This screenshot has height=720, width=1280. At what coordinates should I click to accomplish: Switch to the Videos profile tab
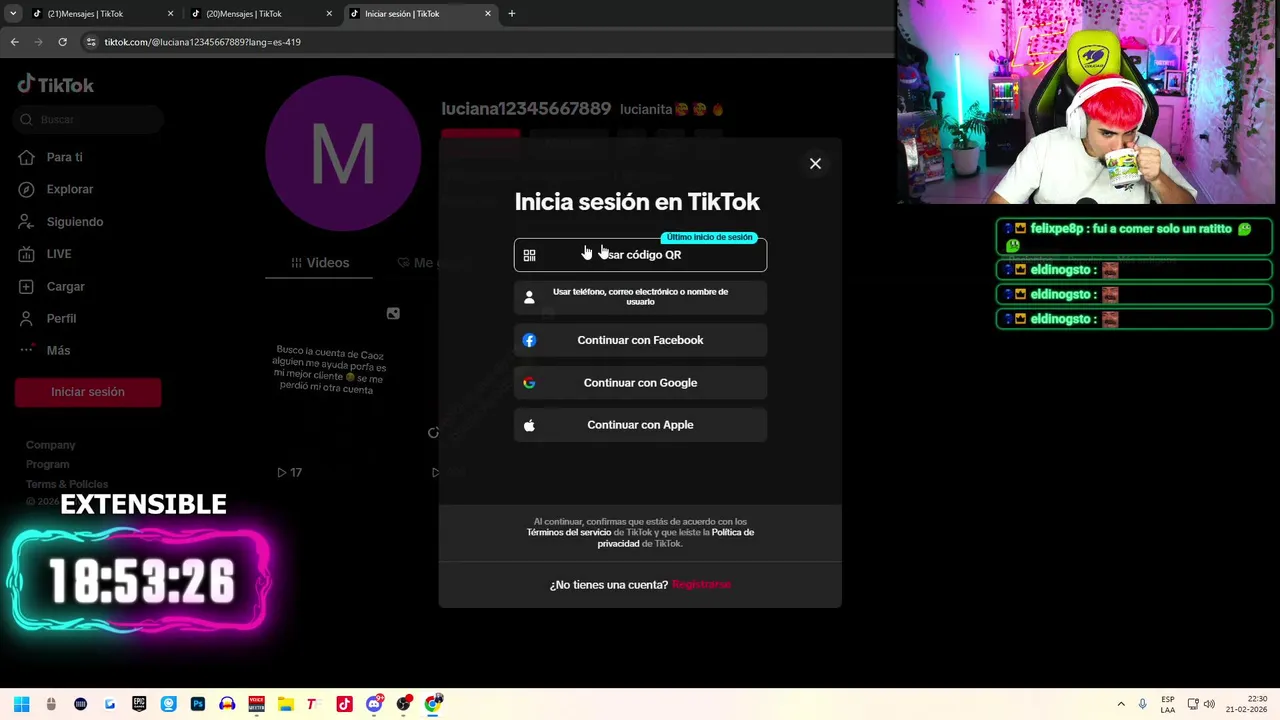tap(320, 263)
